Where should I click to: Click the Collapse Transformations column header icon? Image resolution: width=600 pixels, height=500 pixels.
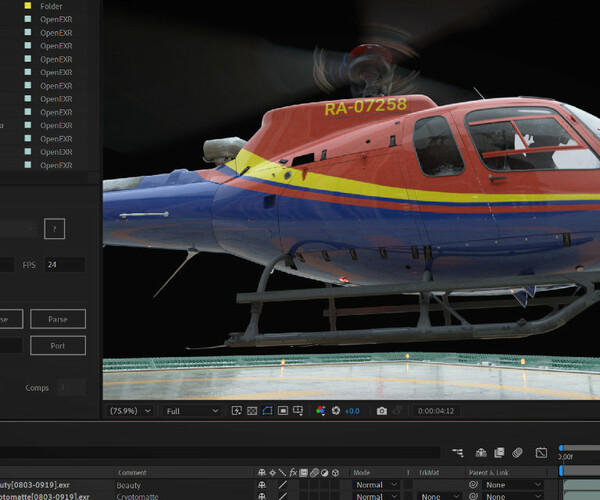272,473
